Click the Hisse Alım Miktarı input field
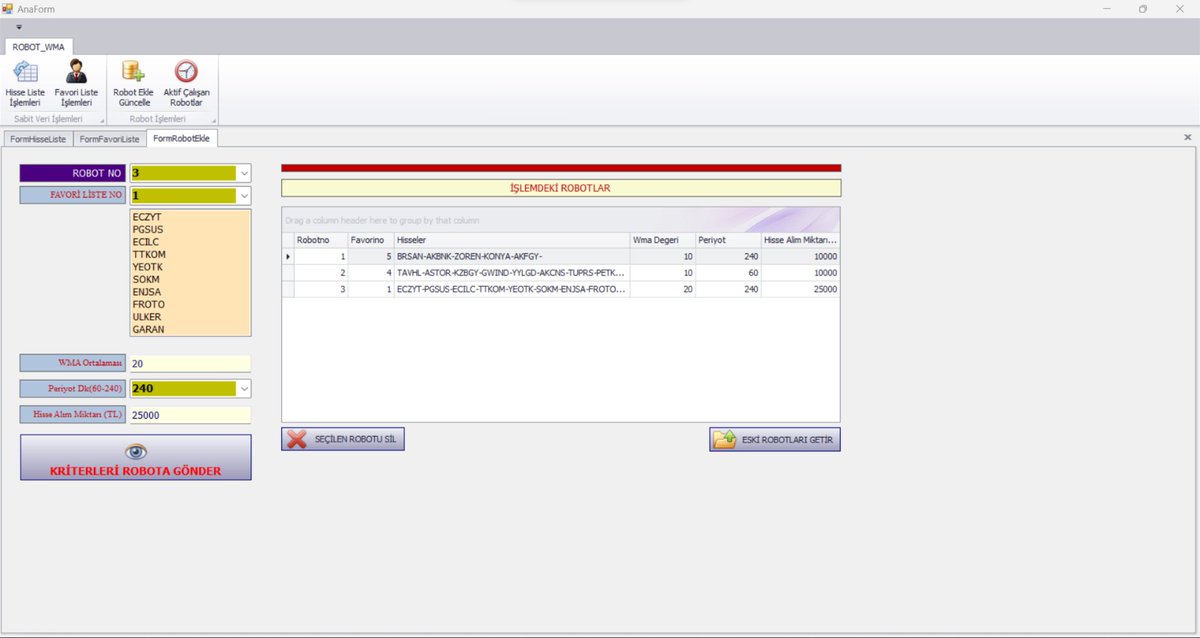 click(190, 415)
